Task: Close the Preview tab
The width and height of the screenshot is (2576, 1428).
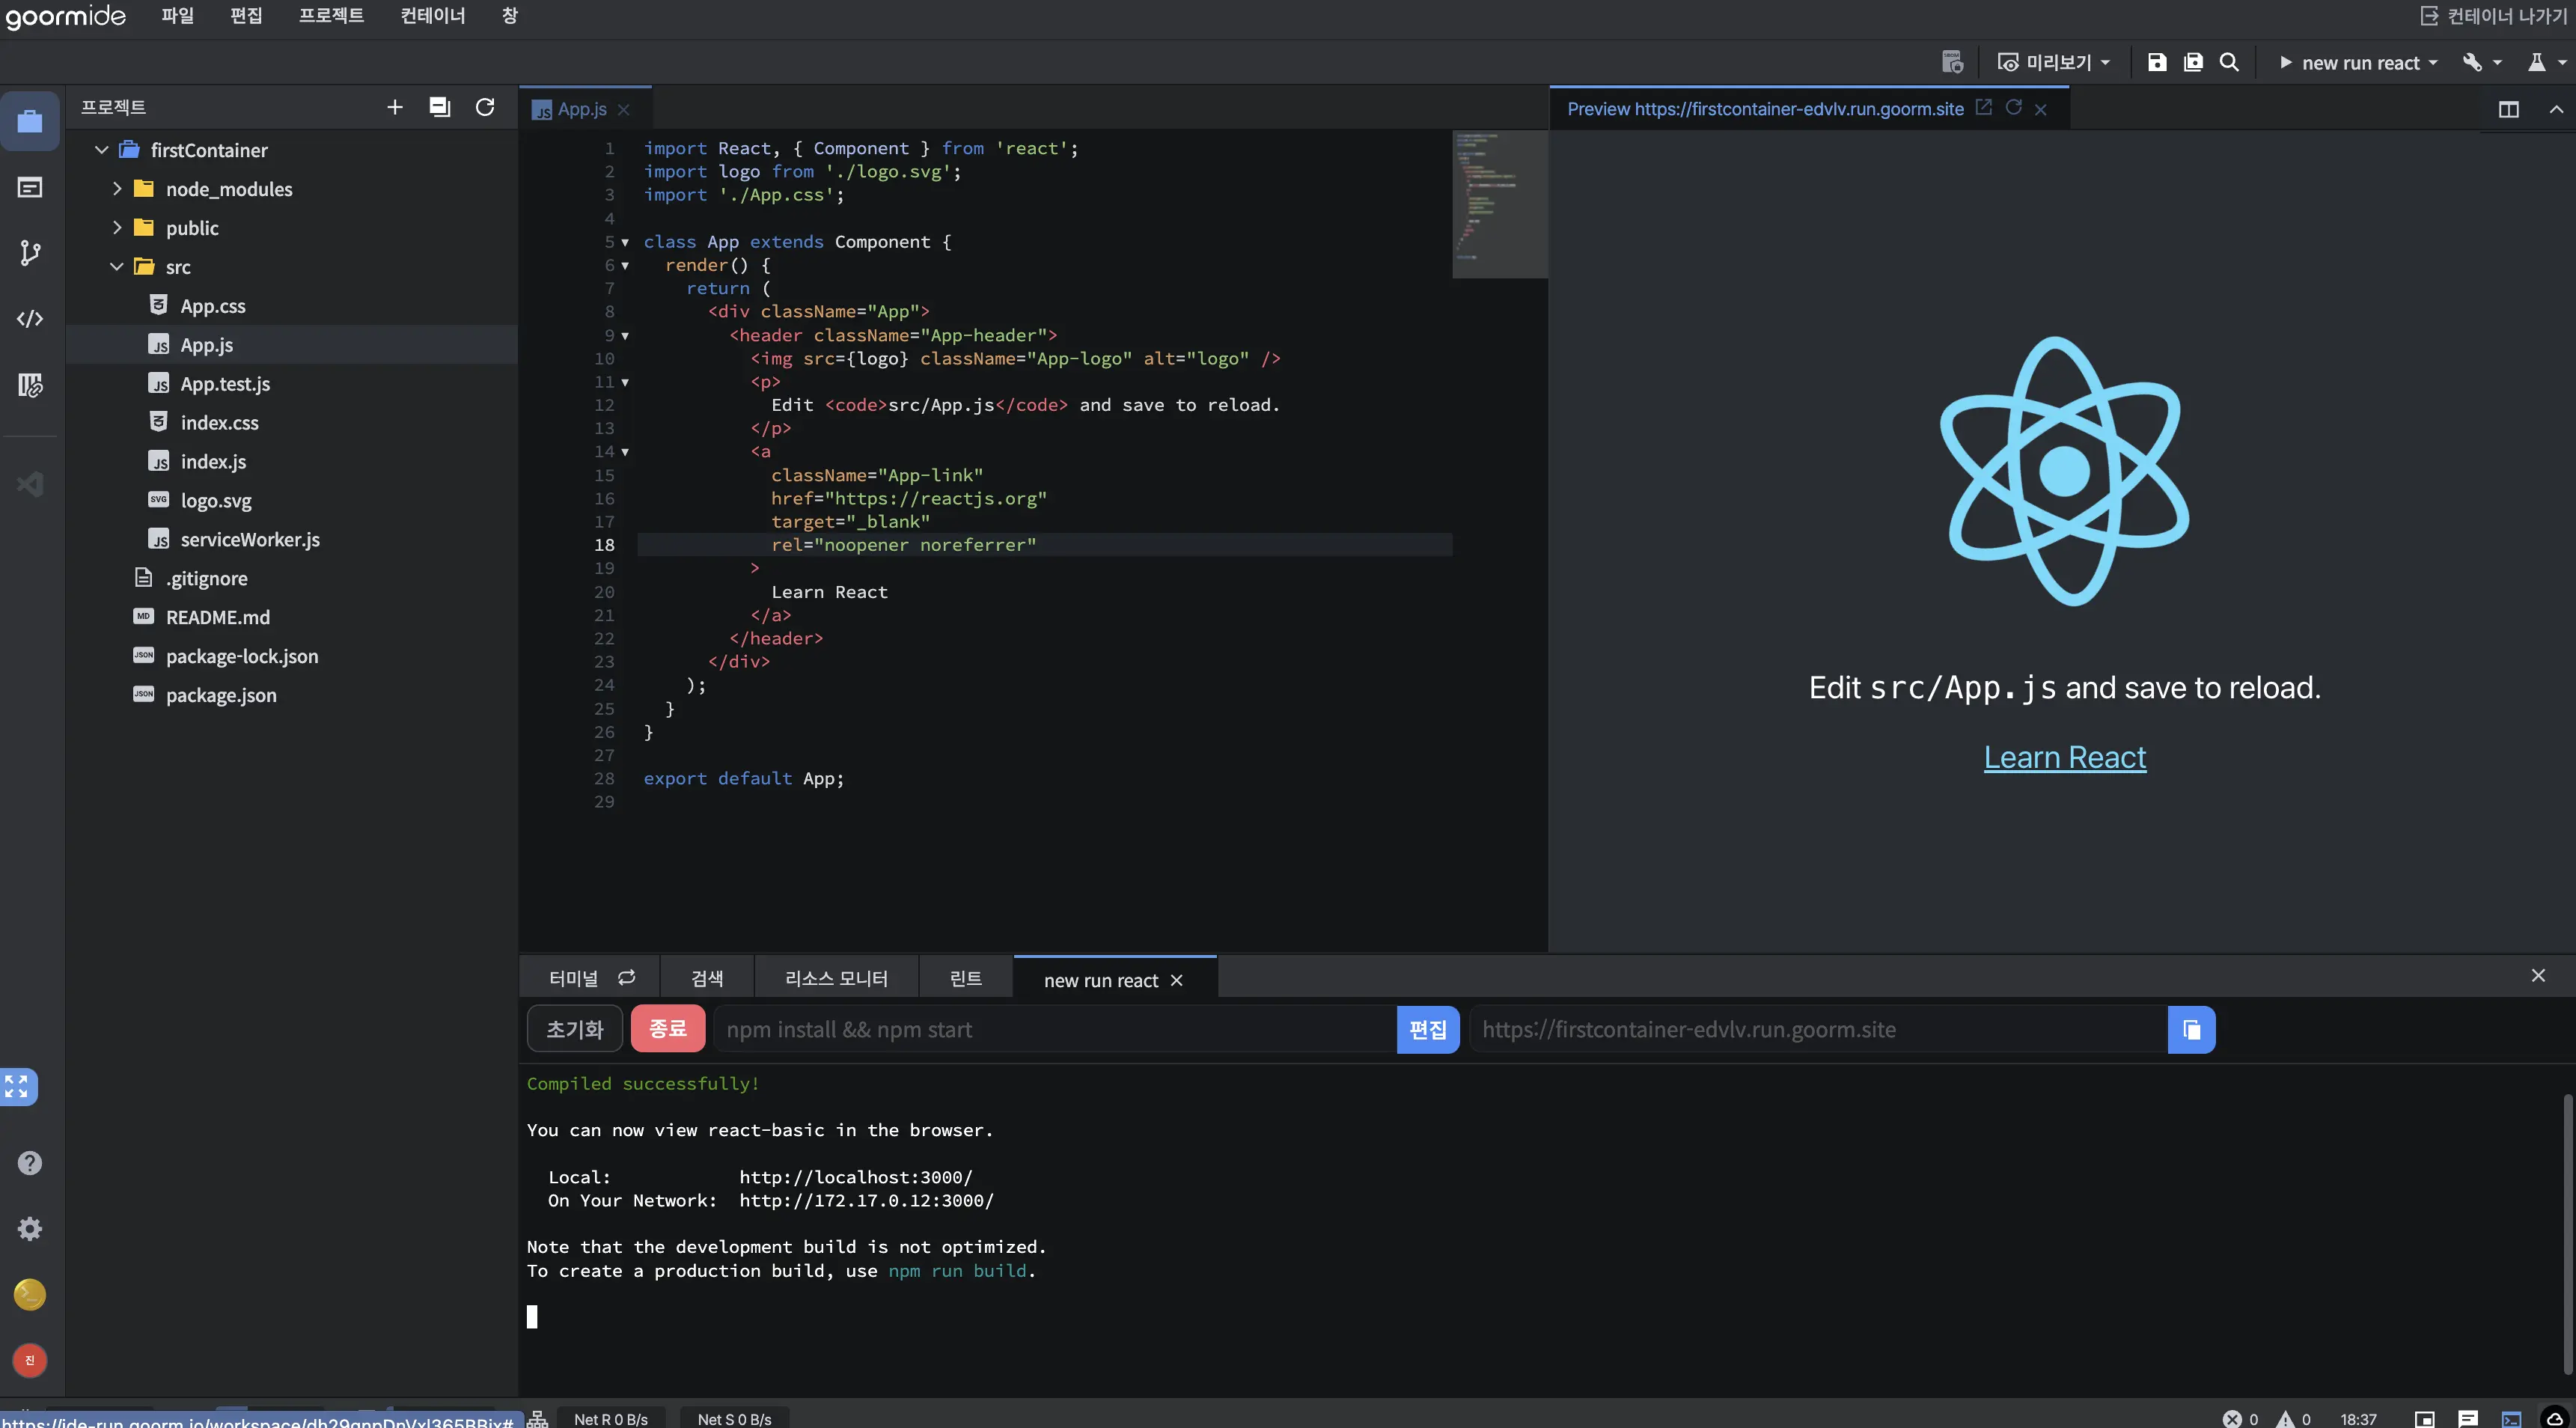Action: pyautogui.click(x=2041, y=109)
